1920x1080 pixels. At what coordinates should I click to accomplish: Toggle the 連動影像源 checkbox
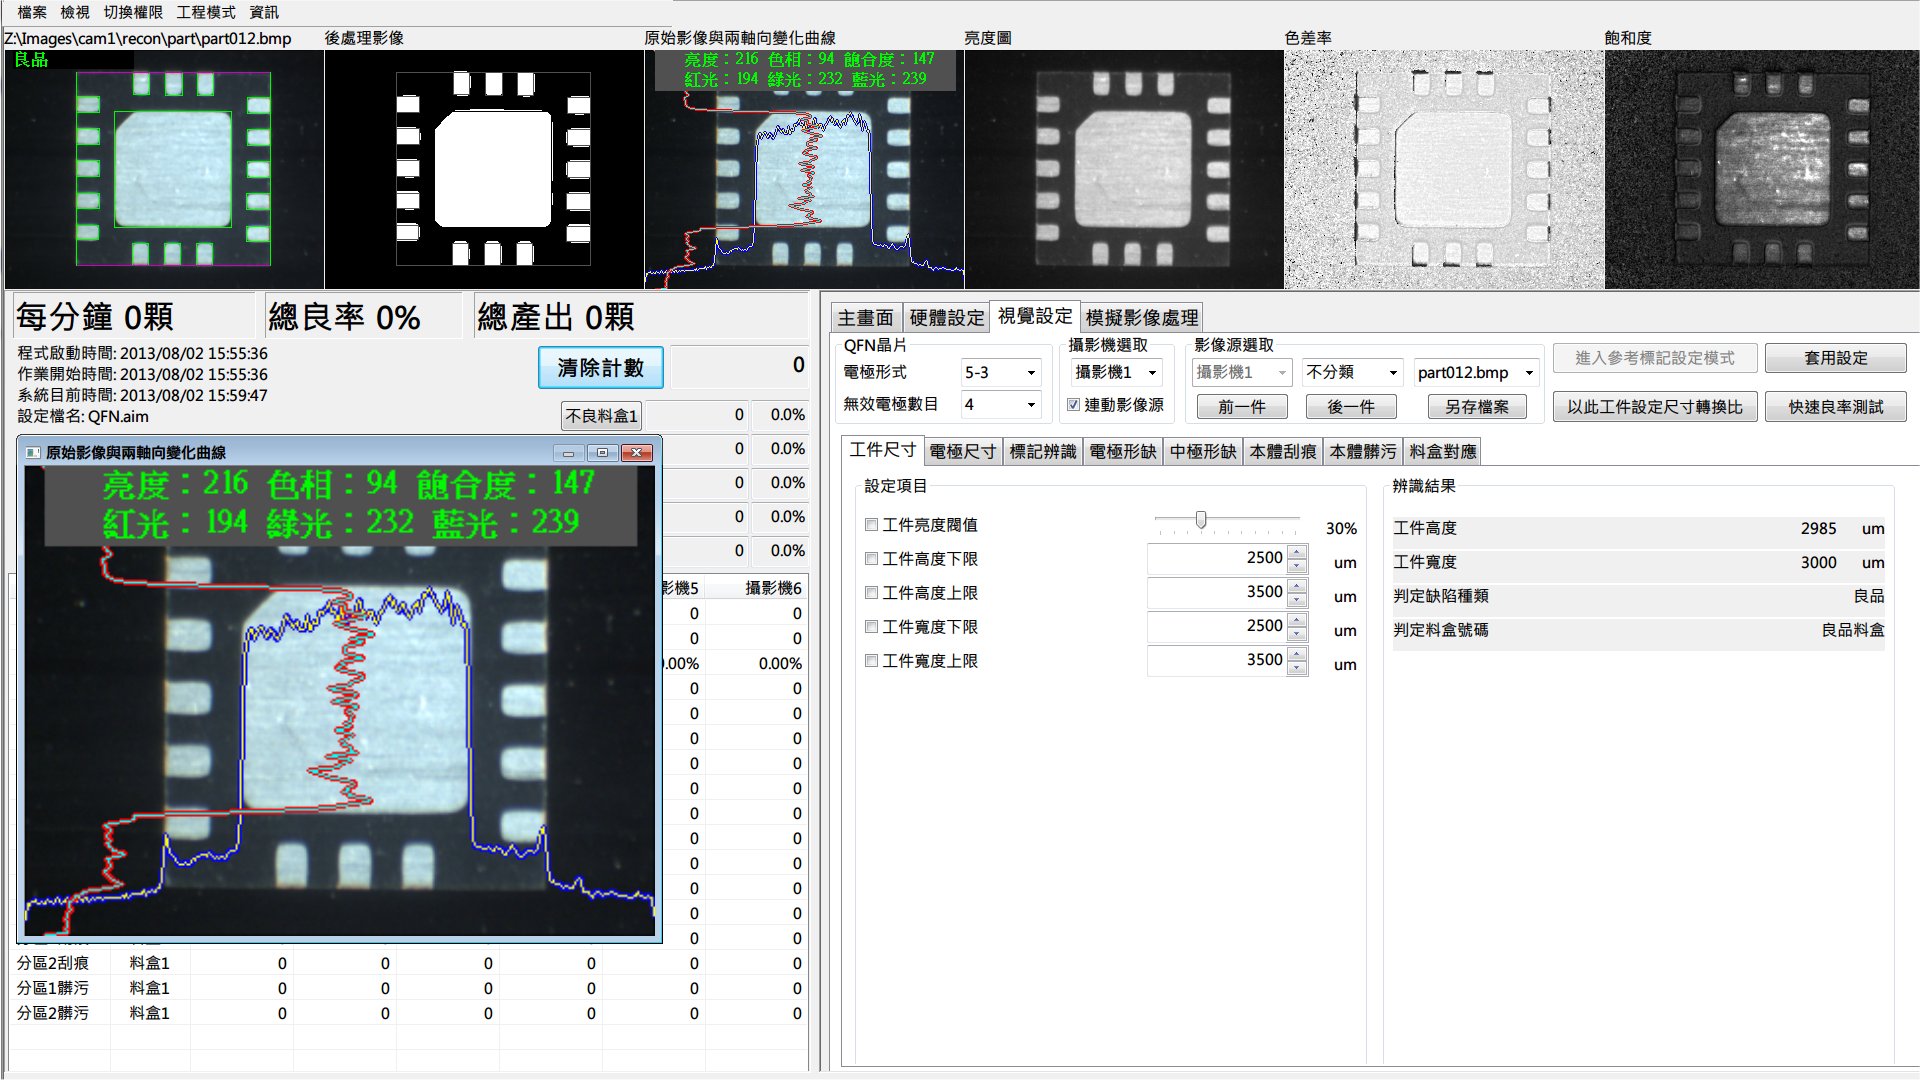pyautogui.click(x=1073, y=405)
